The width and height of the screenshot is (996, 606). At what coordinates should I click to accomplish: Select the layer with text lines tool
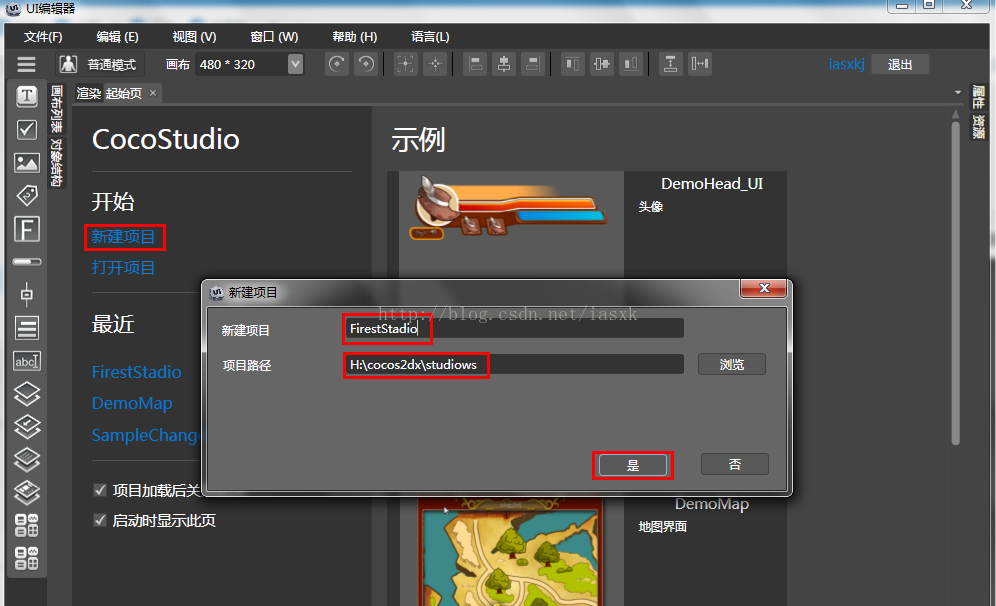tap(27, 459)
